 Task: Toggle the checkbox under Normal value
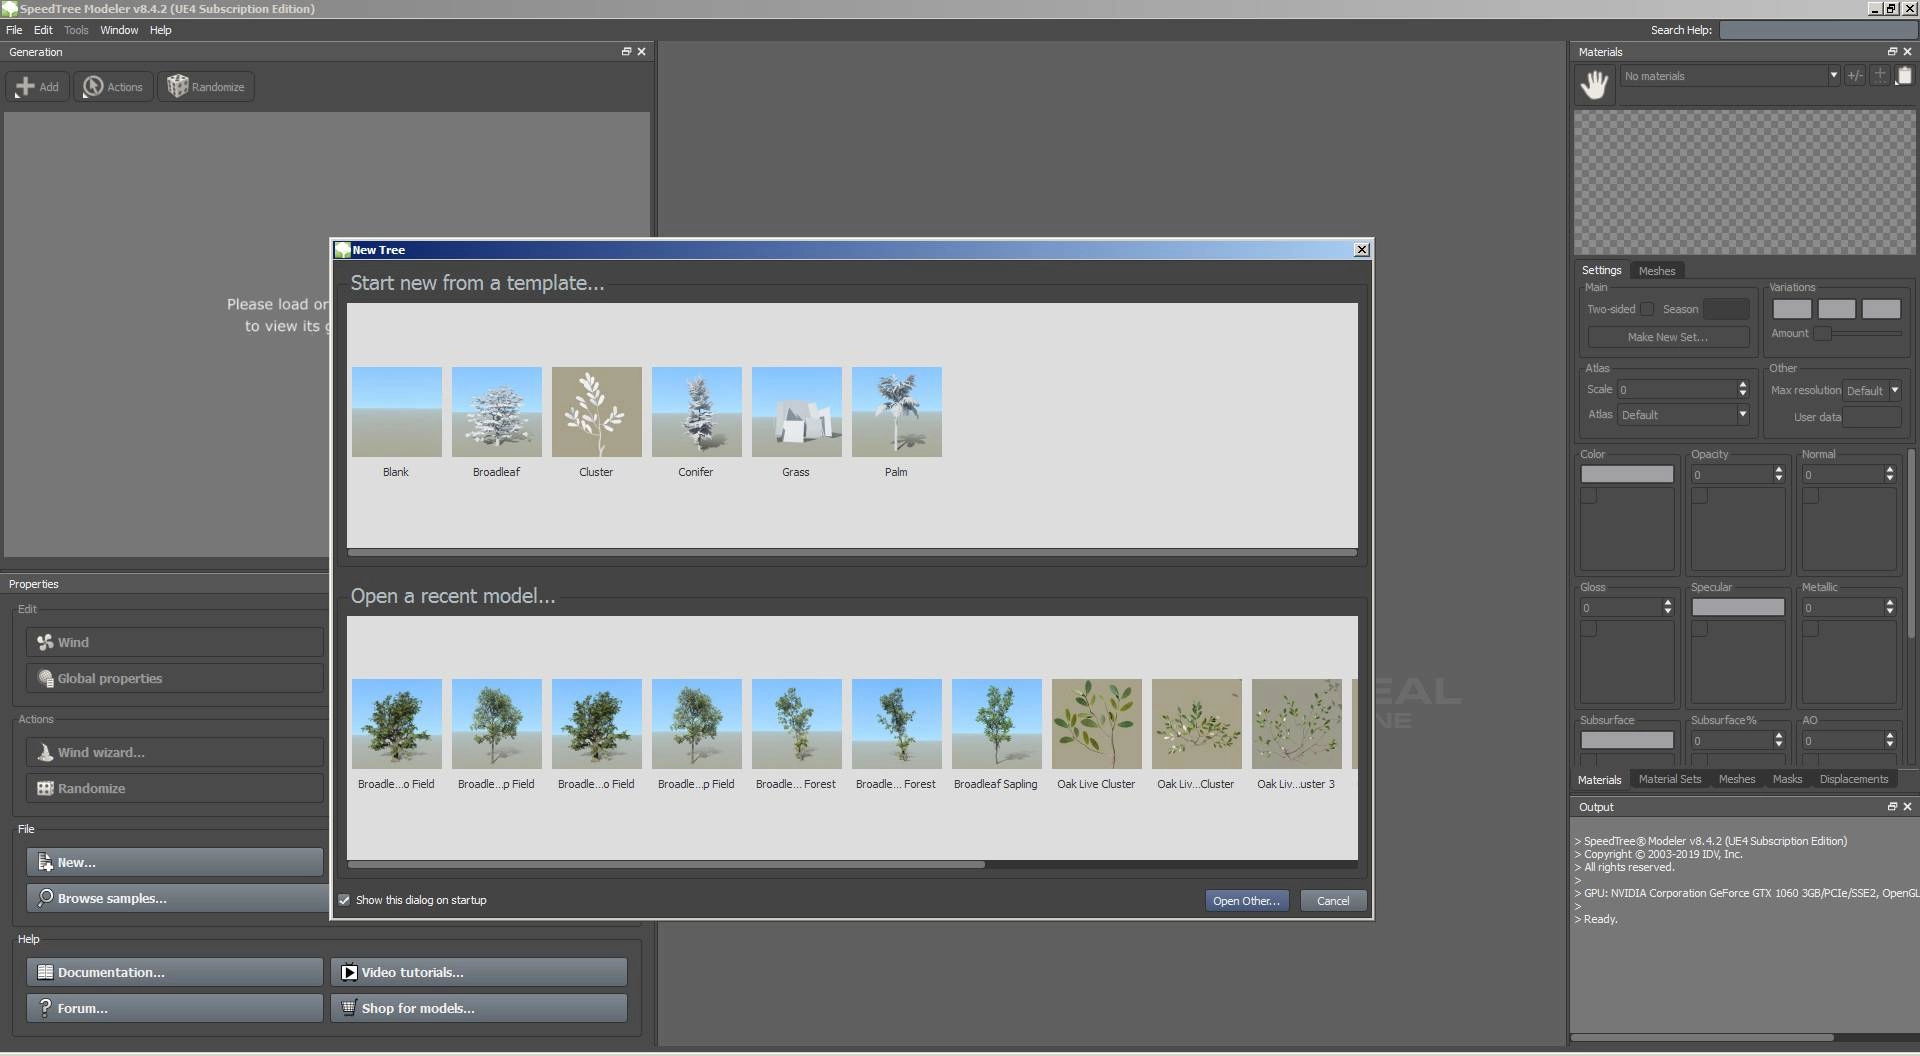point(1811,496)
